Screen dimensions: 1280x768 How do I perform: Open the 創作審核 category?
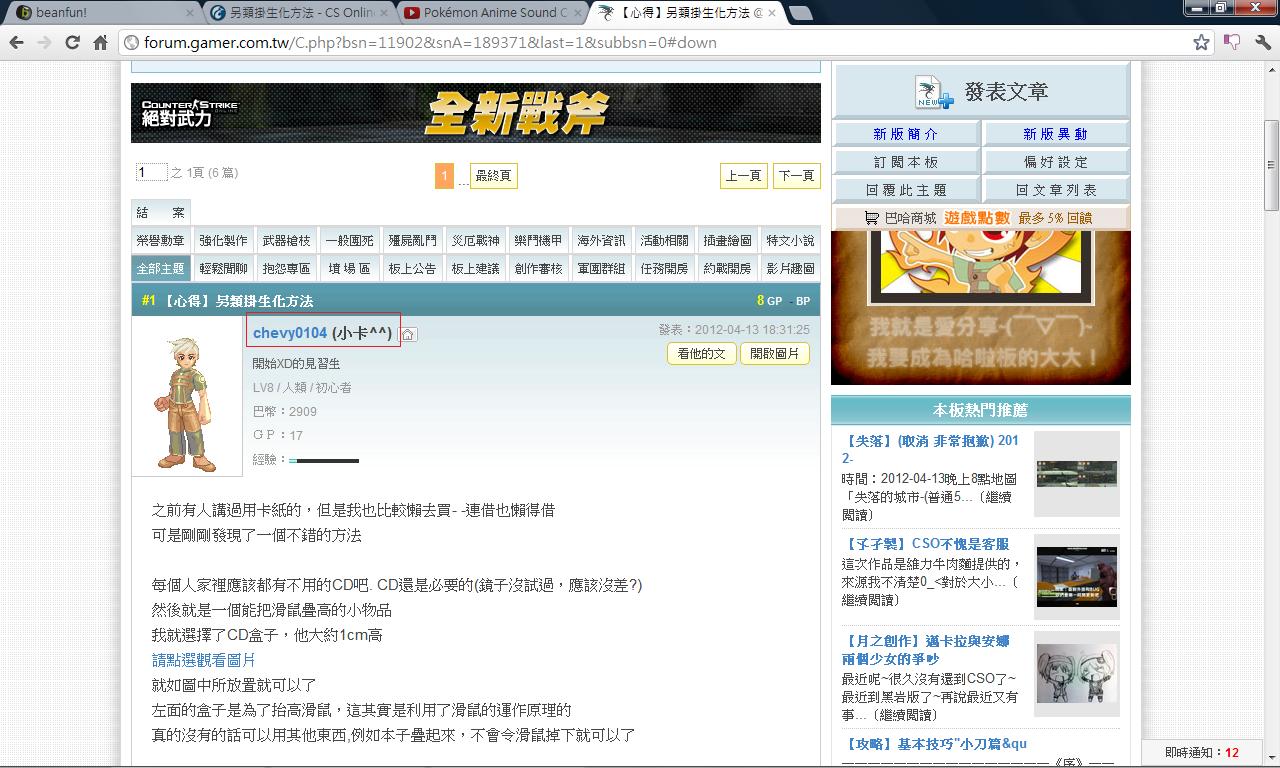[x=538, y=268]
